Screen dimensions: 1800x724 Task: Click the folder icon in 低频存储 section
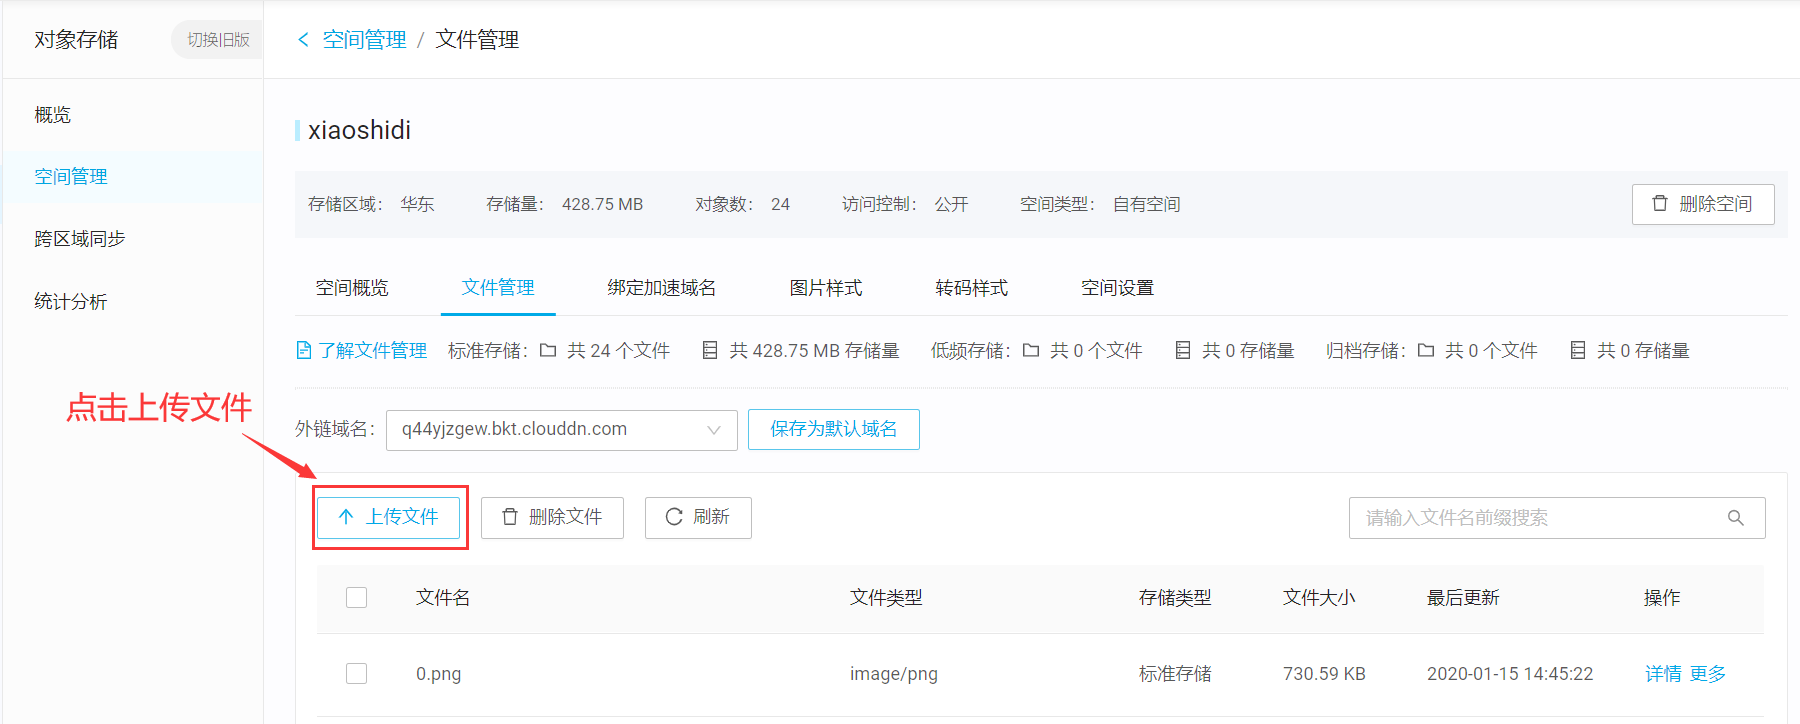pyautogui.click(x=1031, y=350)
